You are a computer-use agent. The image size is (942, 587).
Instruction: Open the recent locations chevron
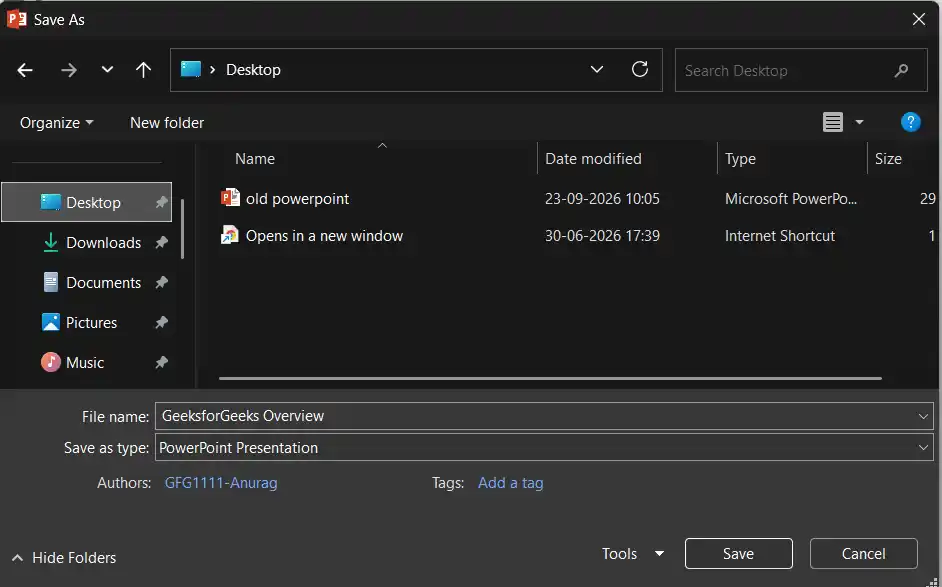107,70
